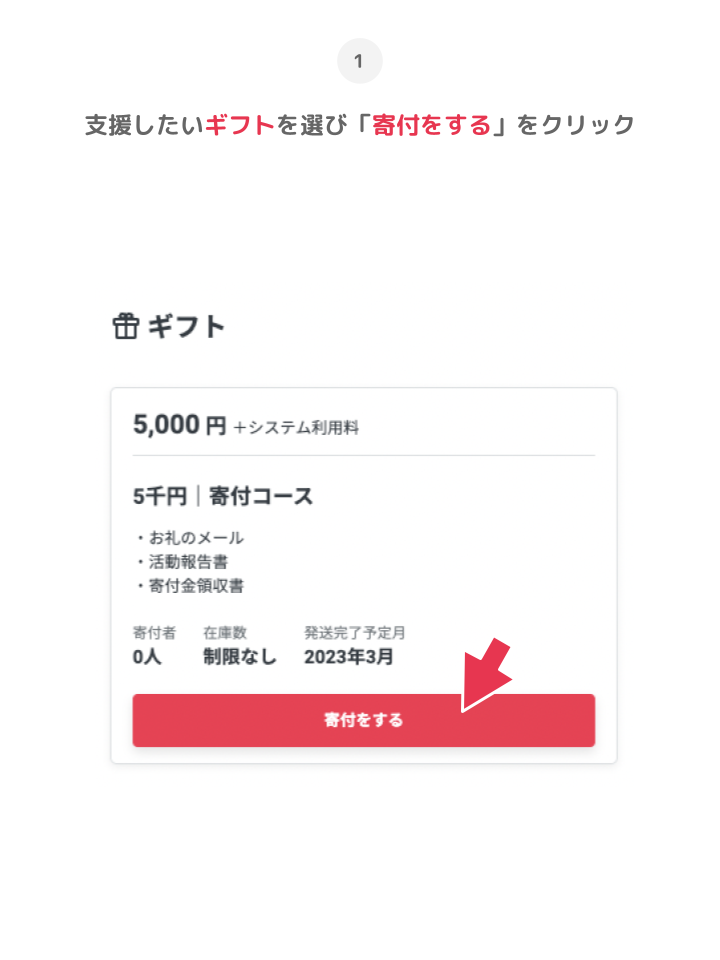This screenshot has height=960, width=720.
Task: Click the red arrow pointer graphic
Action: pyautogui.click(x=487, y=677)
